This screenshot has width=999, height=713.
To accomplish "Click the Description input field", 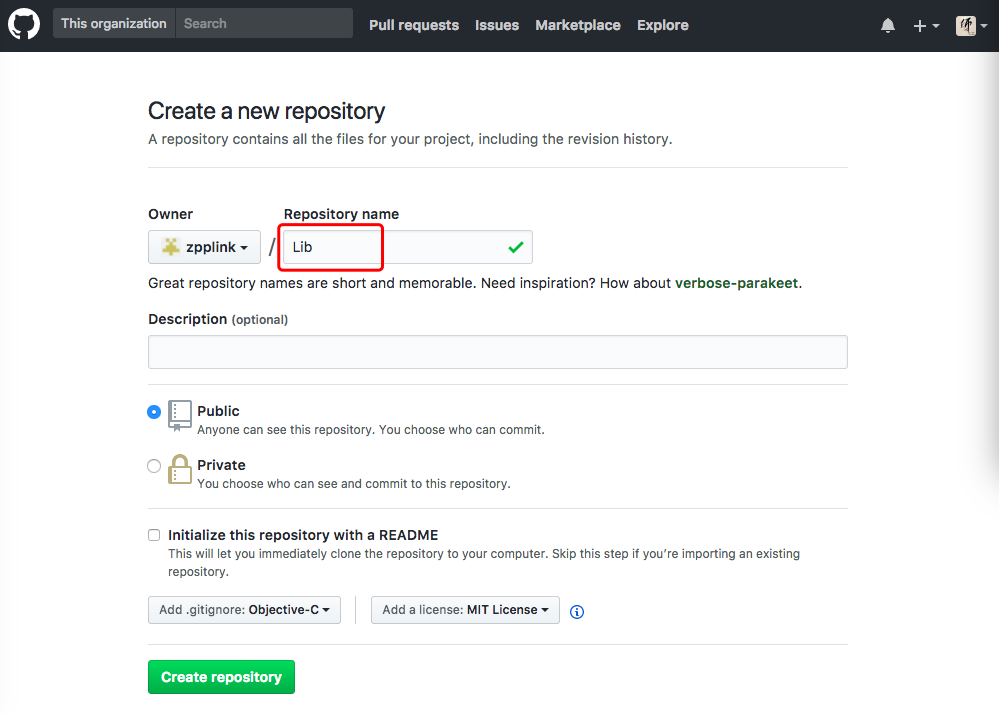I will tap(497, 352).
